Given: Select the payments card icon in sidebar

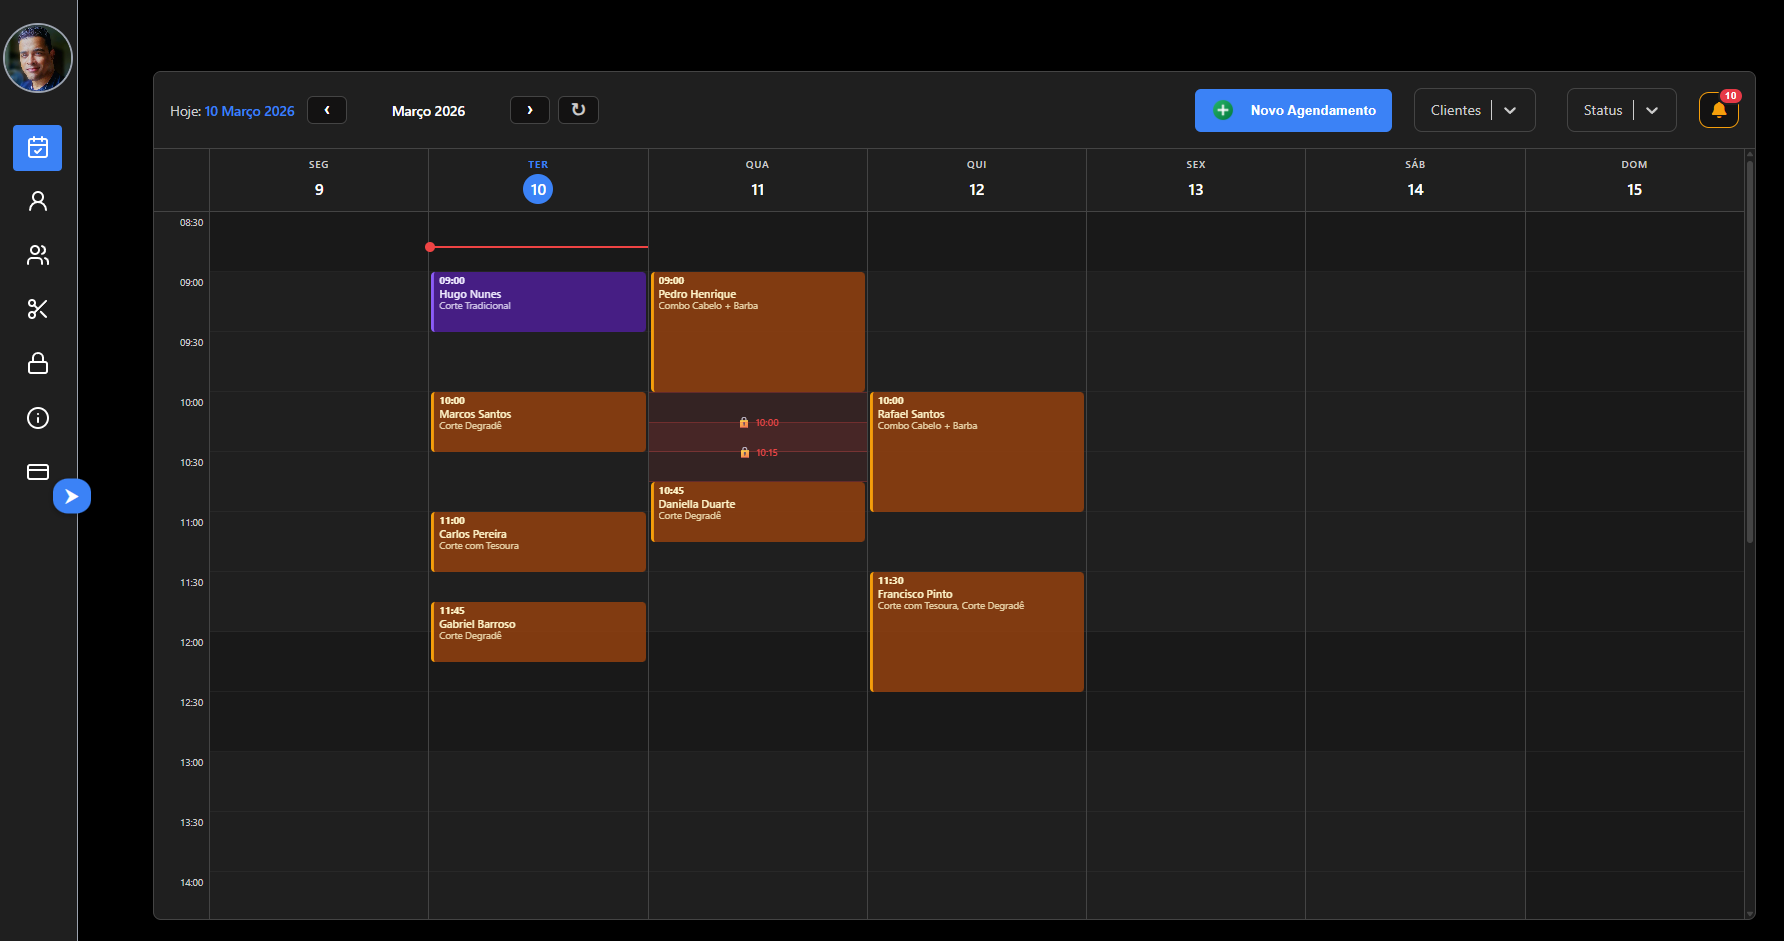Looking at the screenshot, I should tap(37, 471).
